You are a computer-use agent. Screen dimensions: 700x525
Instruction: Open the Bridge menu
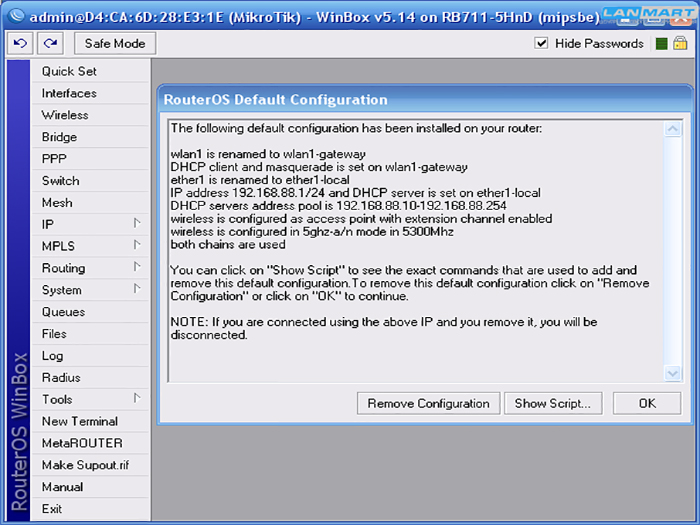coord(90,137)
